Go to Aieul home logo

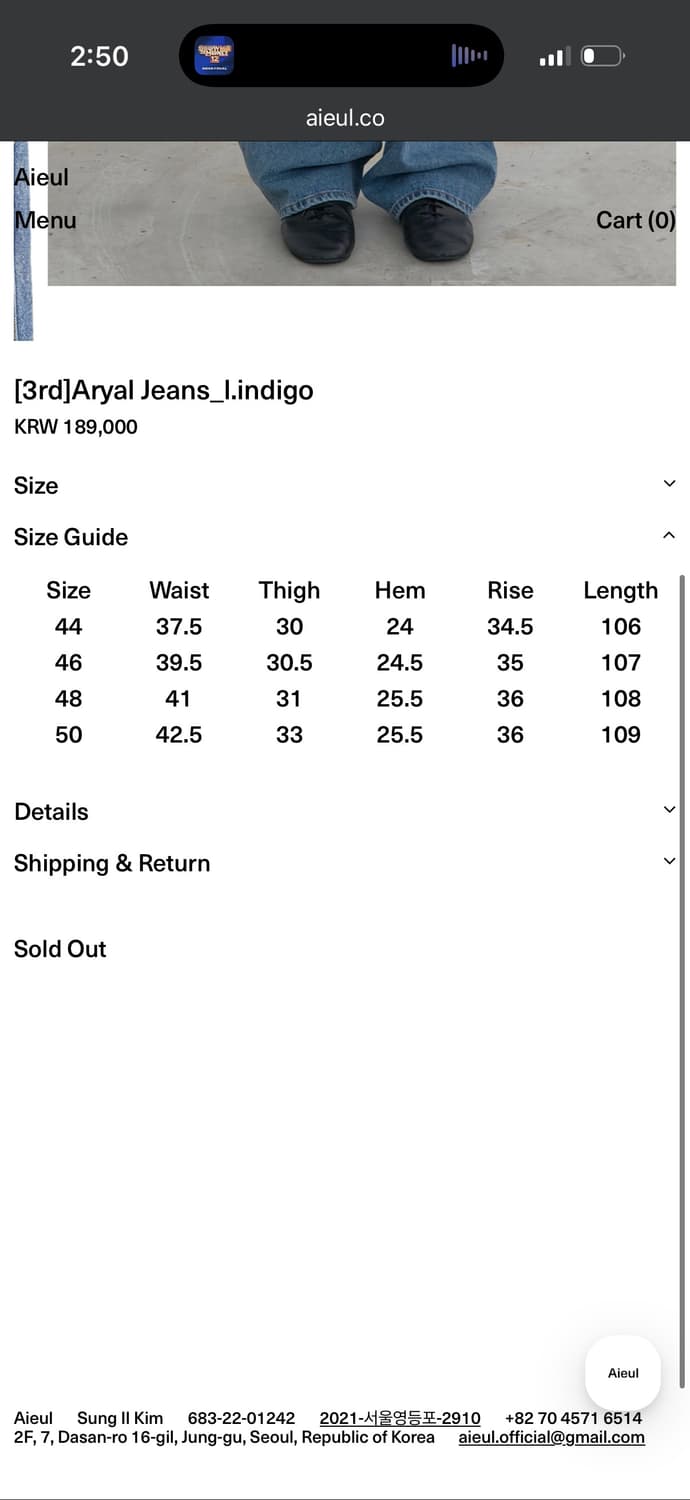42,177
